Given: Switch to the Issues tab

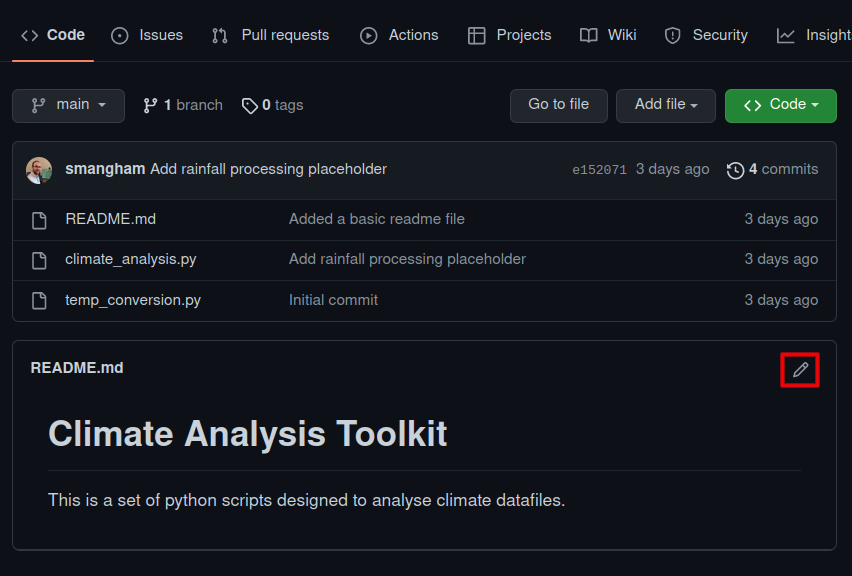Looking at the screenshot, I should point(146,35).
